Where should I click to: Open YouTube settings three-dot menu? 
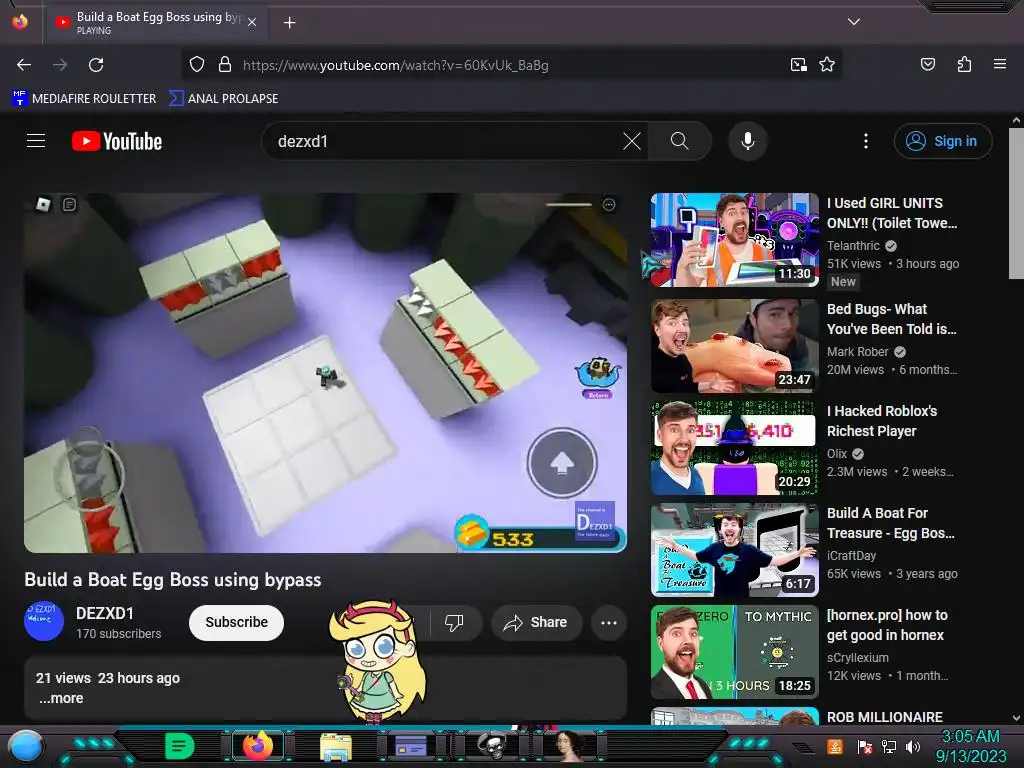click(x=866, y=141)
